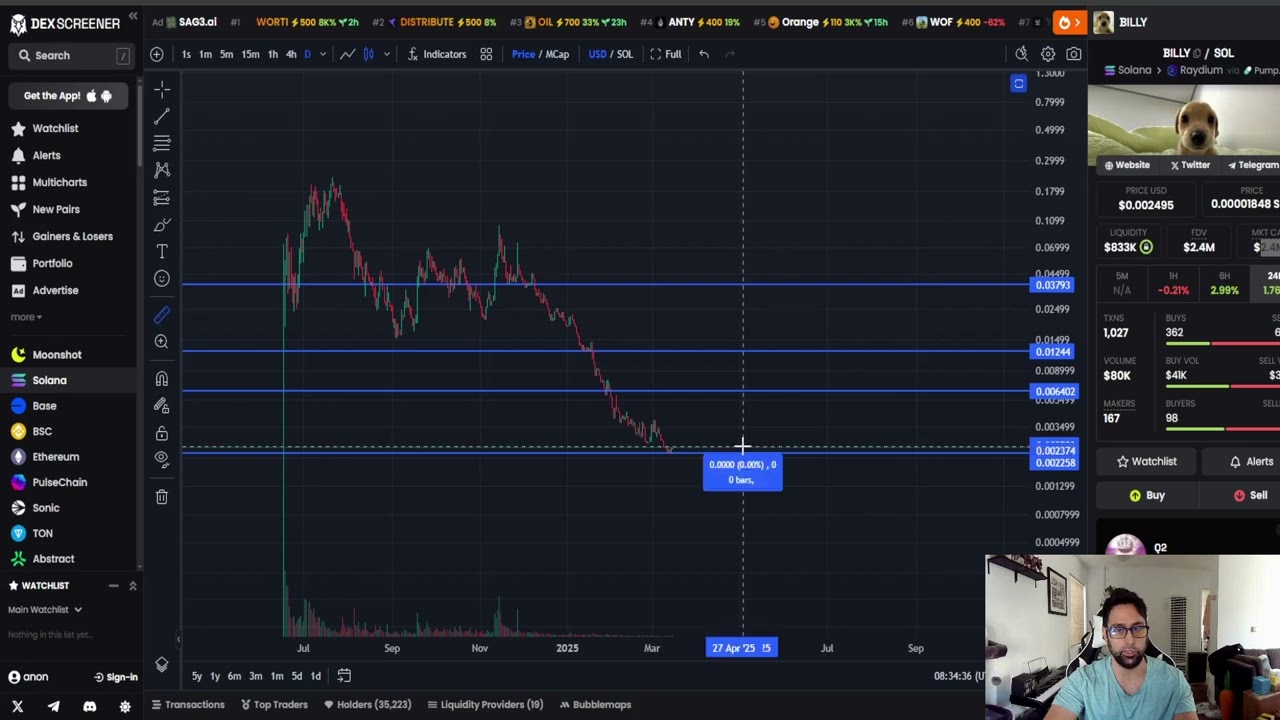Toggle magnet mode for drawings
This screenshot has width=1280, height=720.
[162, 379]
